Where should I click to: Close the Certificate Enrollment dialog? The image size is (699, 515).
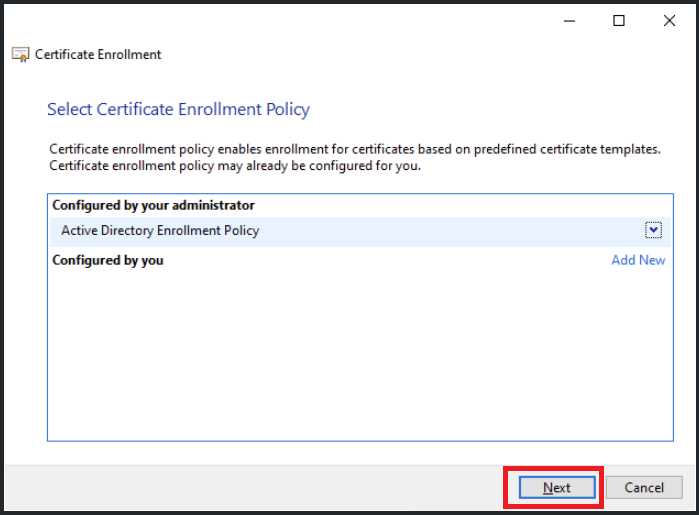tap(669, 21)
